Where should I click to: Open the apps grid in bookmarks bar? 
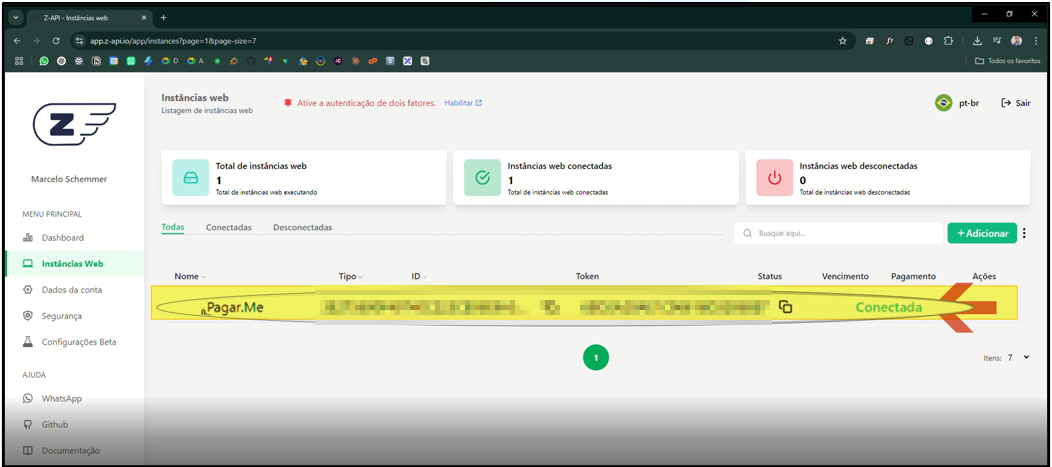pos(19,60)
